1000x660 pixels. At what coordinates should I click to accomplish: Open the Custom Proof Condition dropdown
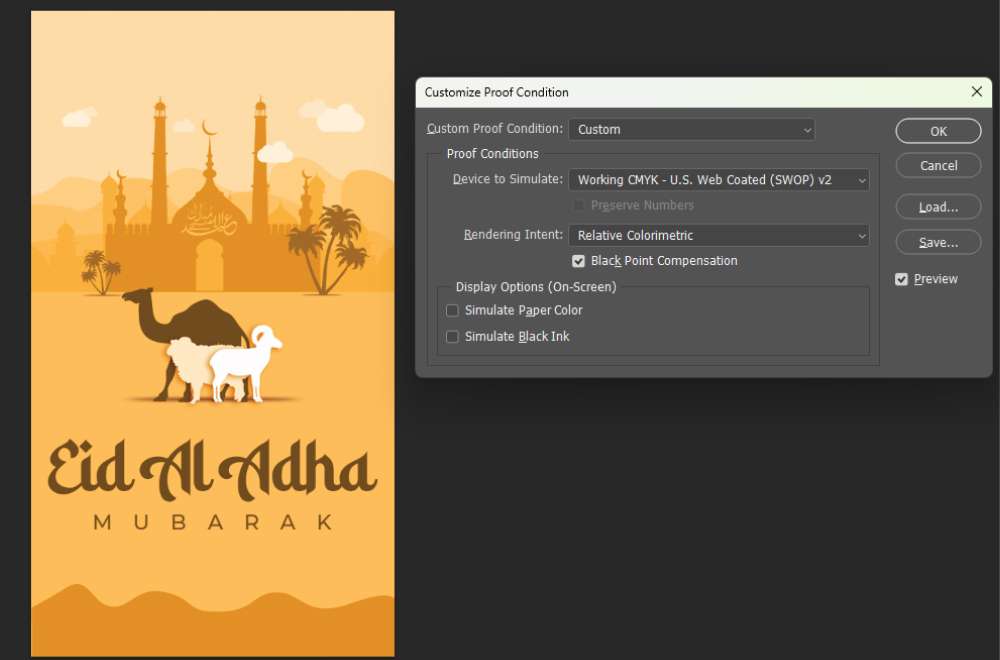click(691, 129)
